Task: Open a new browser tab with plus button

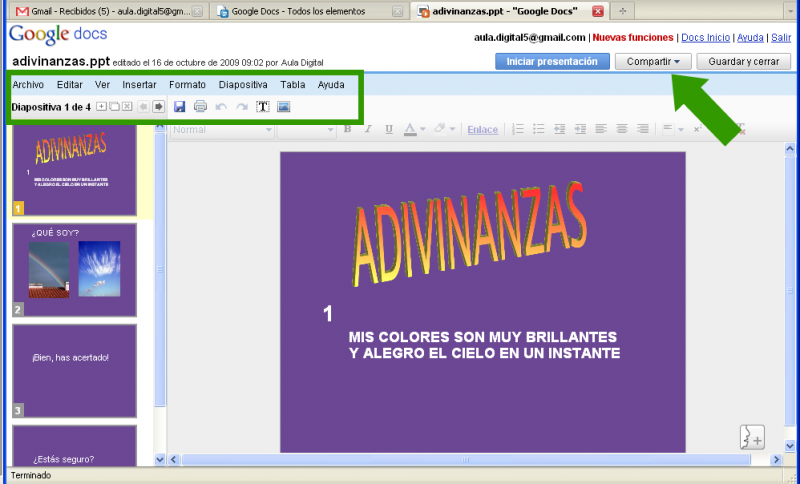Action: point(622,11)
